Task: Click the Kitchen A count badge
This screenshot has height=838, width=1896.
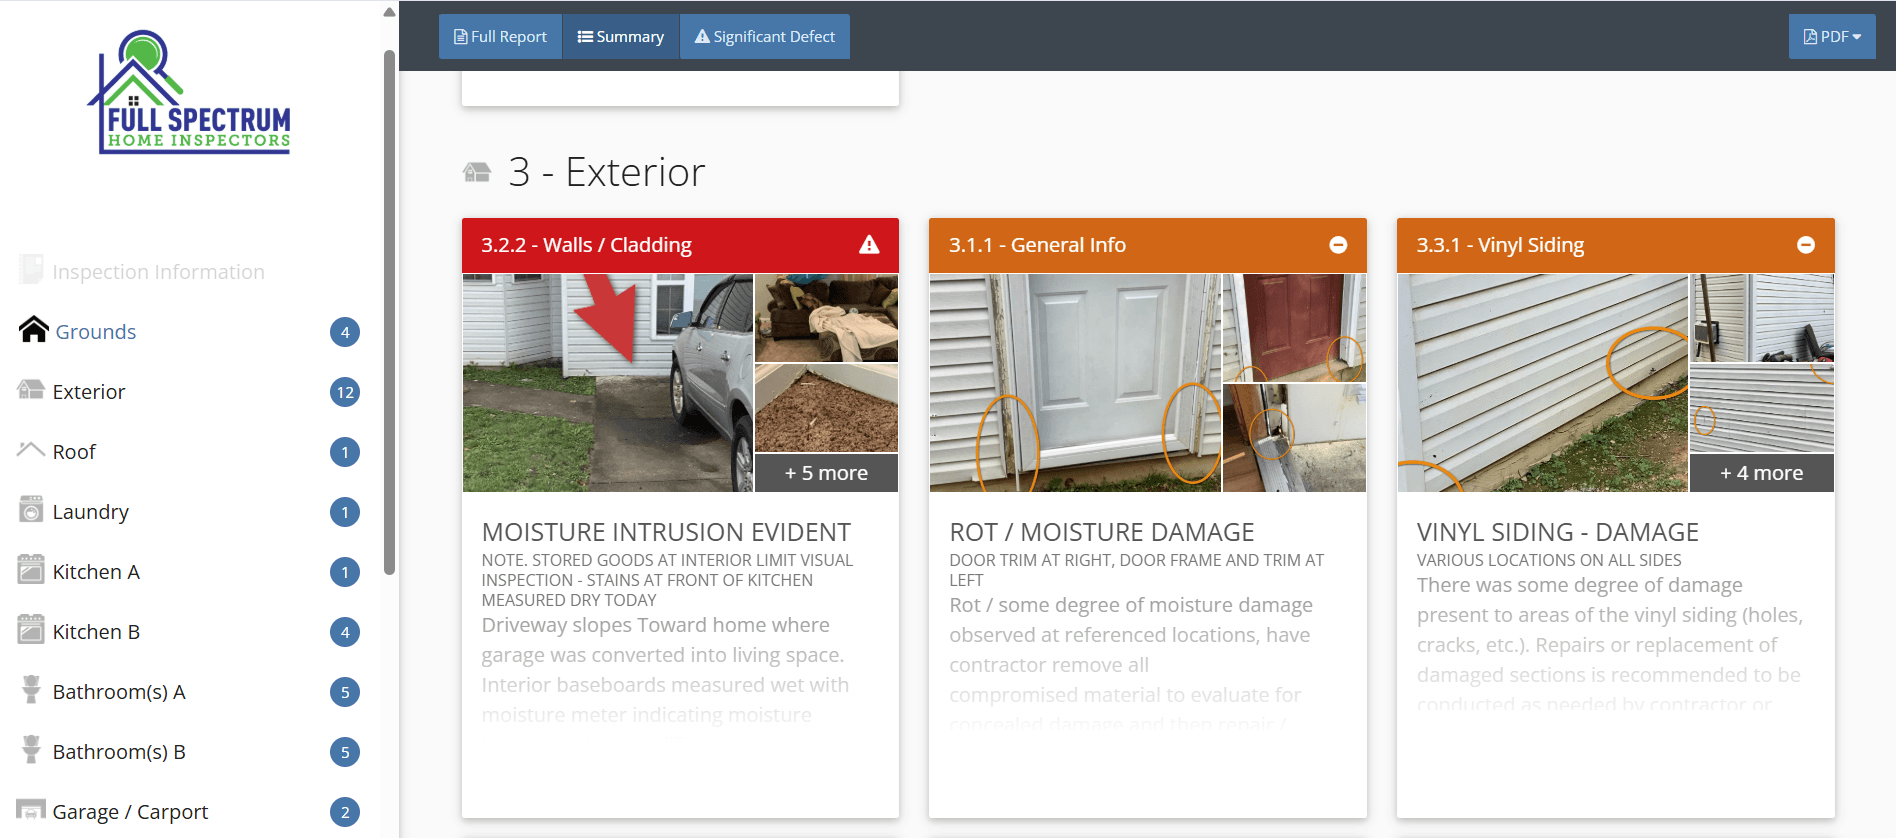Action: 345,572
